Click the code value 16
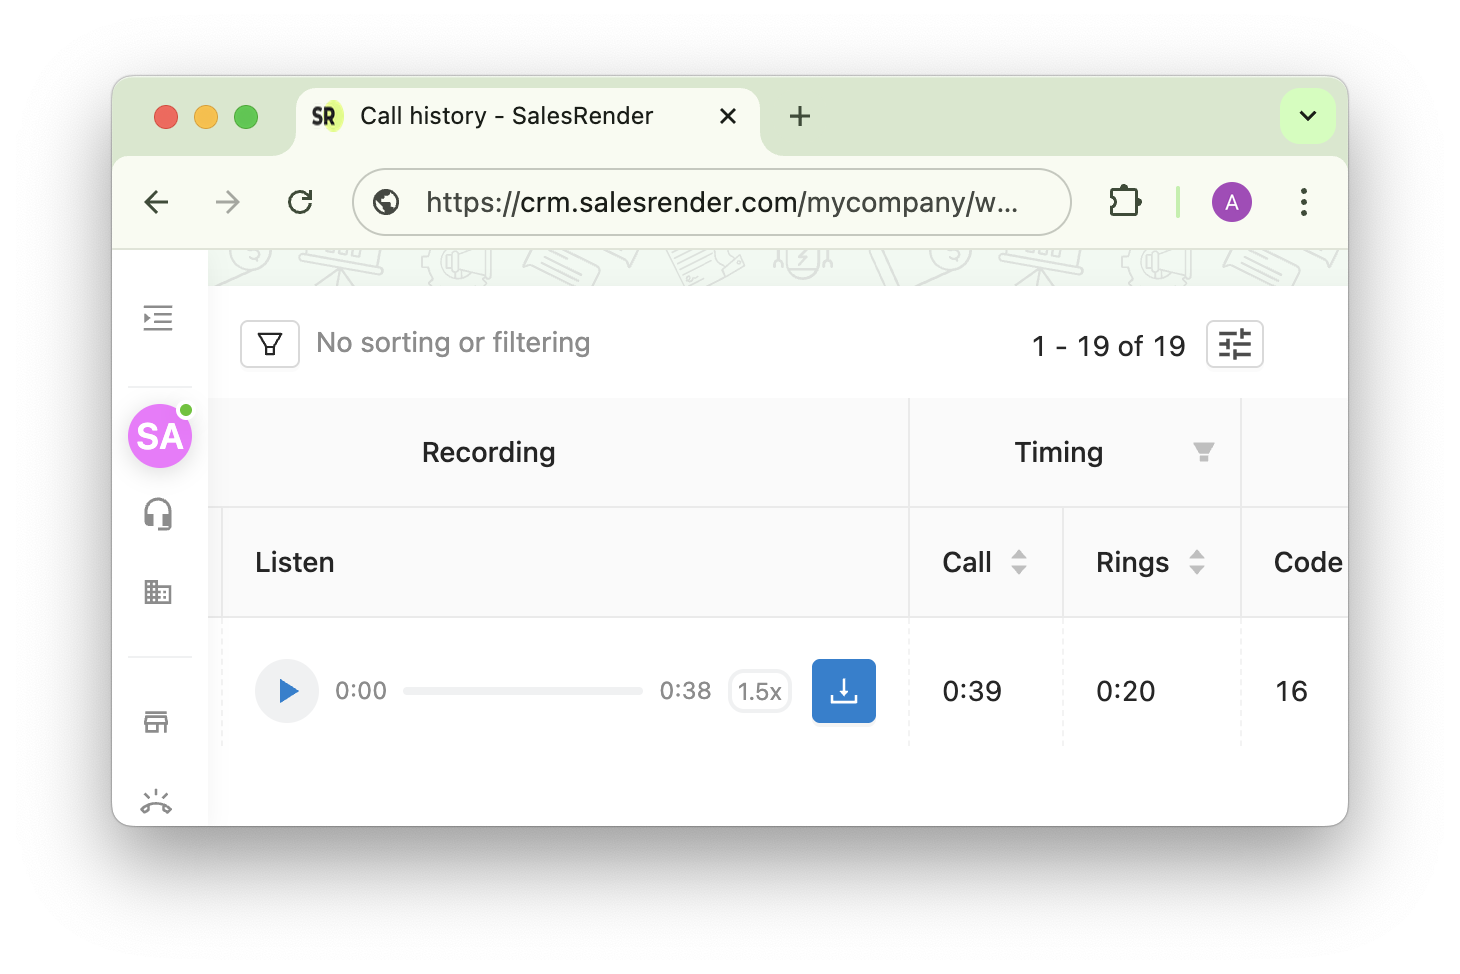This screenshot has width=1460, height=974. 1291,691
